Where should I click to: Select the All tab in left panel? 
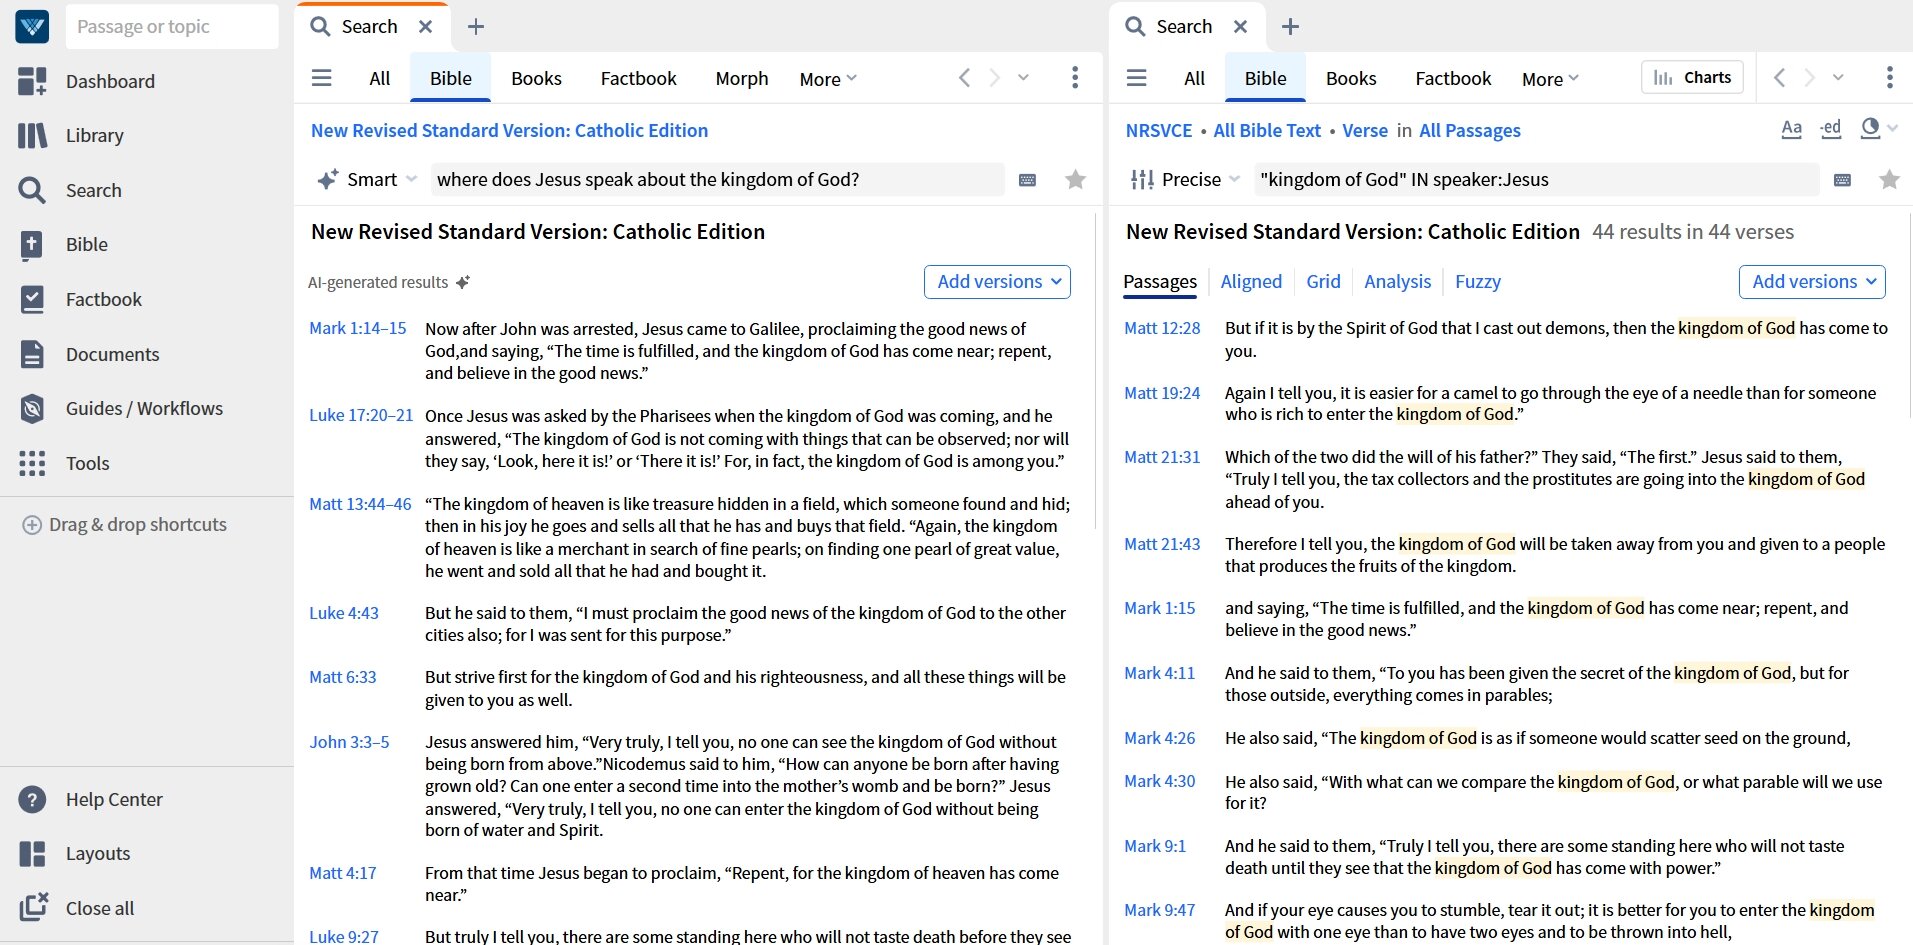(380, 79)
